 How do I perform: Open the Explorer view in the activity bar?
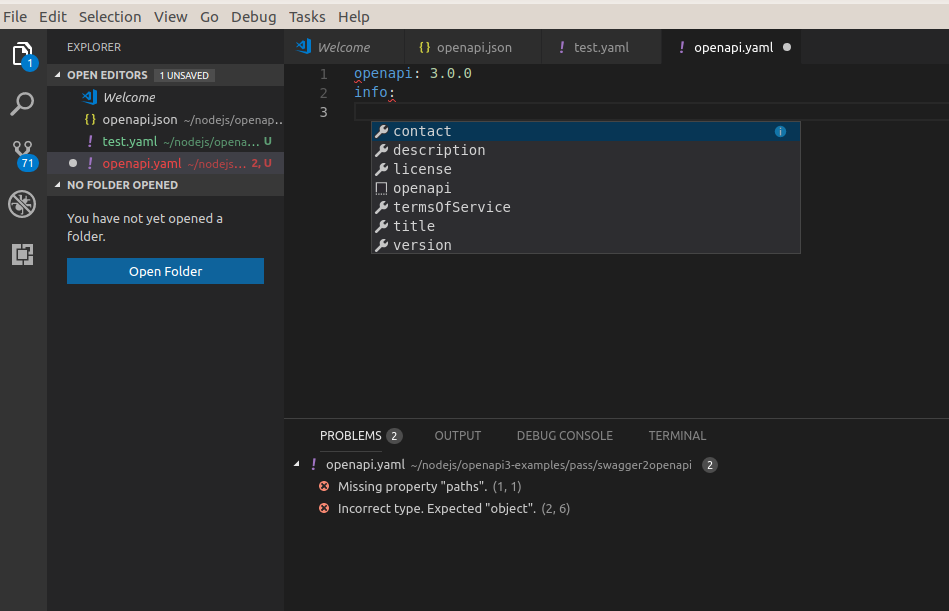tap(23, 54)
